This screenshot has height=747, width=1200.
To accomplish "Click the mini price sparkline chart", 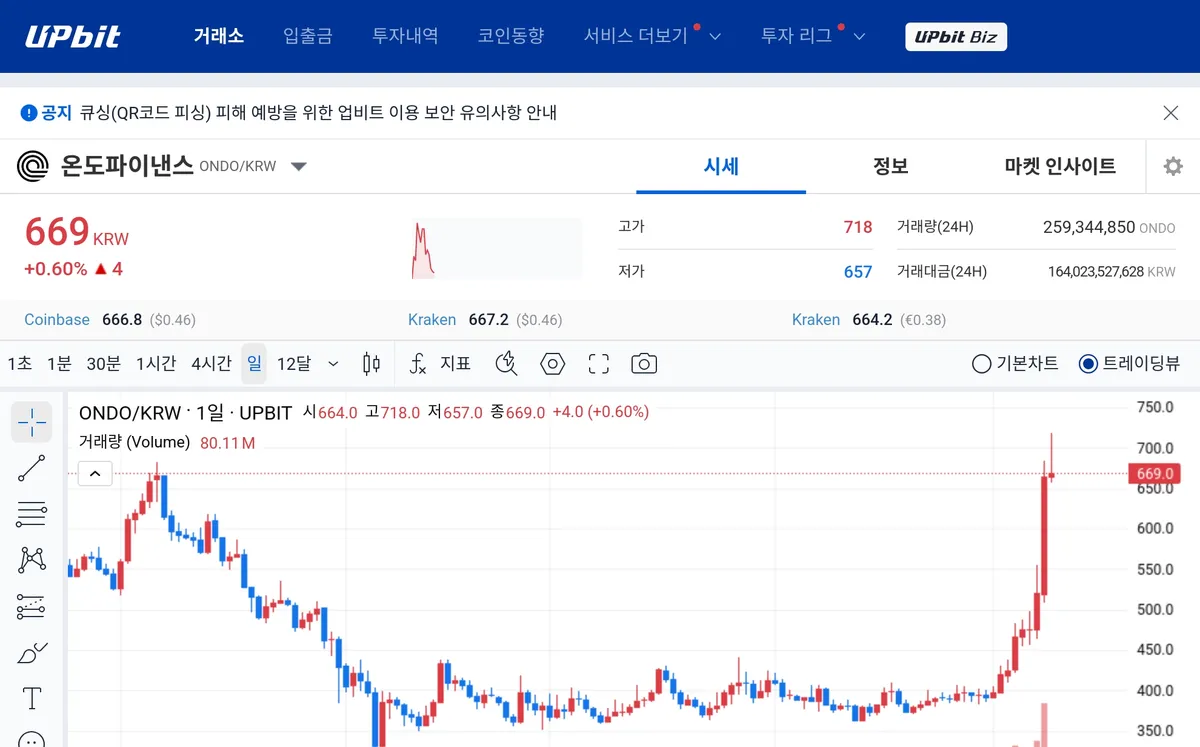I will (497, 248).
